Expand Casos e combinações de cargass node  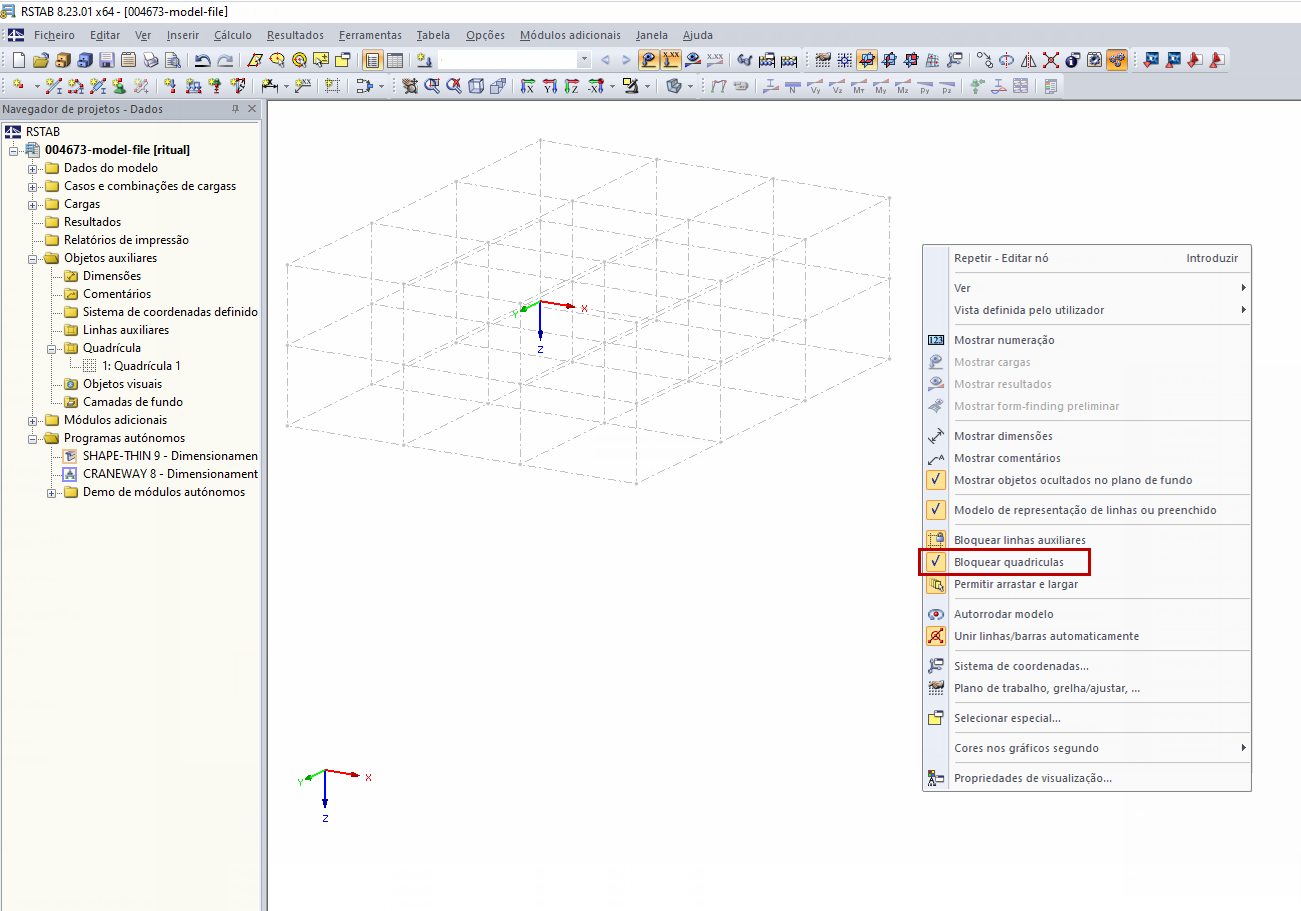pyautogui.click(x=33, y=186)
